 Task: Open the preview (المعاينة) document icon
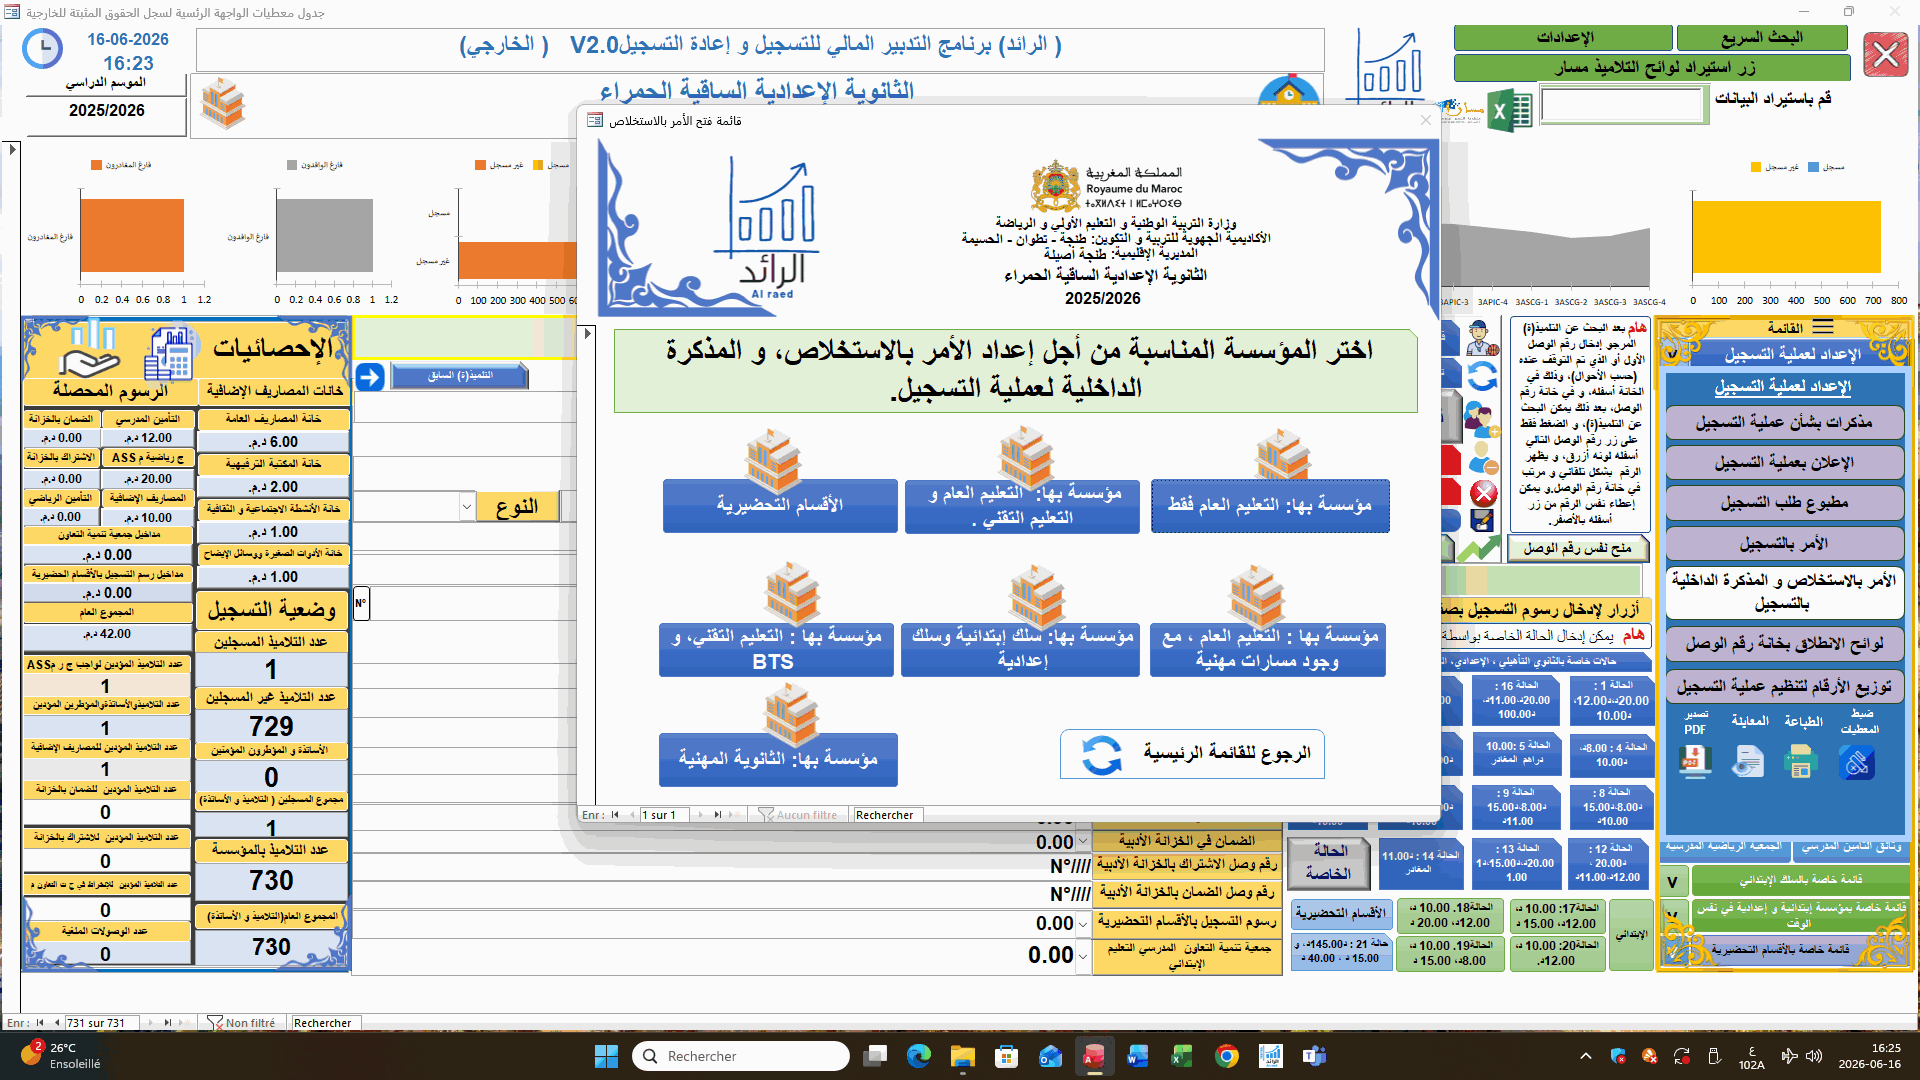click(1748, 762)
